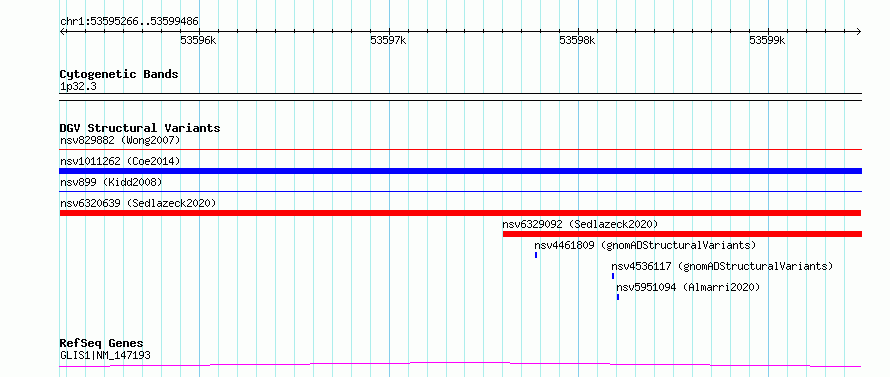Image resolution: width=890 pixels, height=377 pixels.
Task: Select the Cytogenetic Bands track title
Action: (119, 74)
